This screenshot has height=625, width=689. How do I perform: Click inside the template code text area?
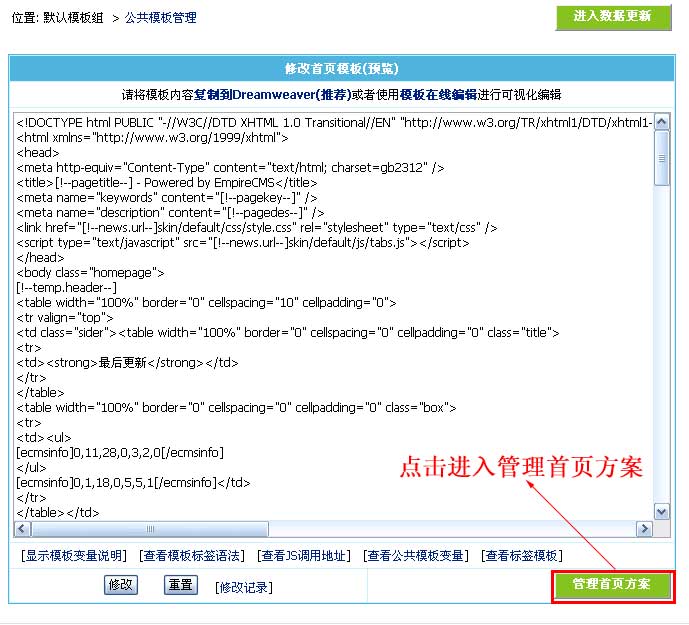[330, 320]
